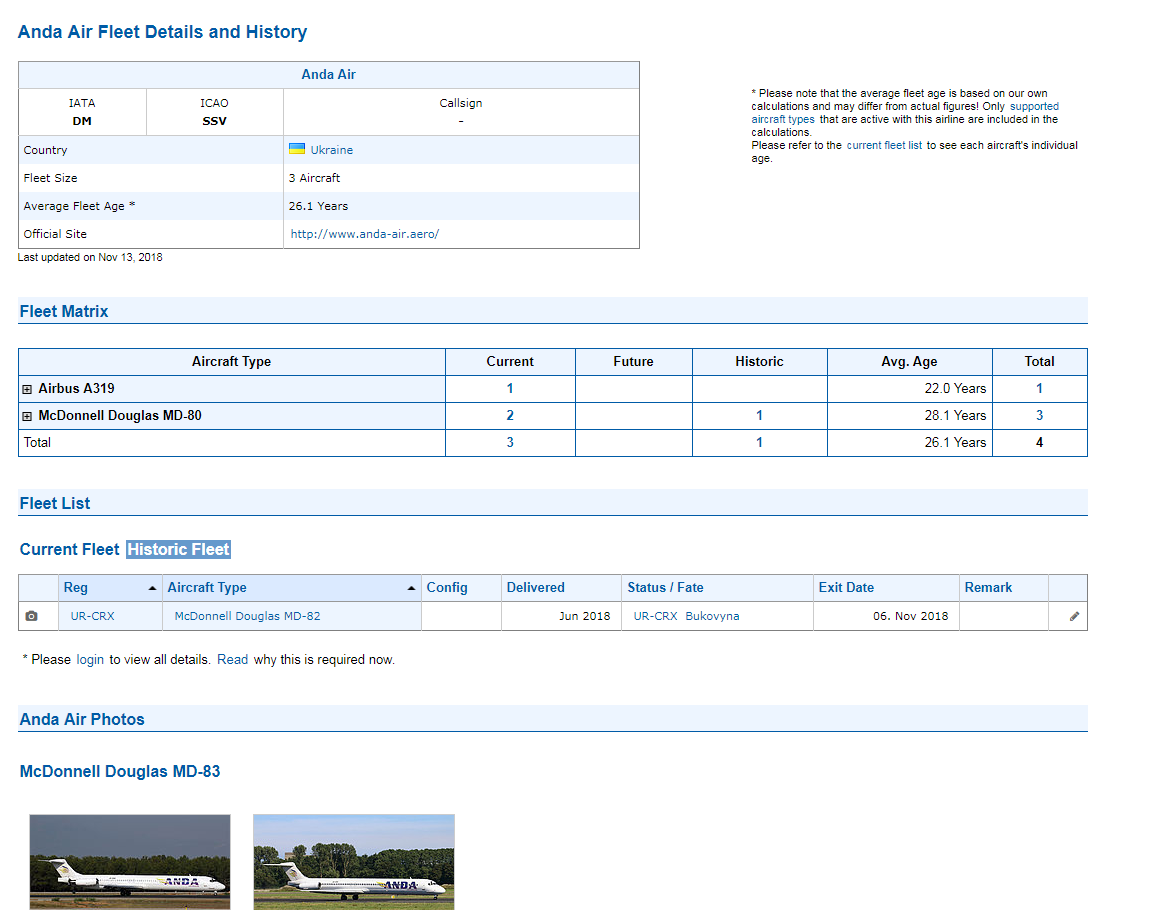Expand the Airbus A319 row
1167x910 pixels.
click(27, 389)
